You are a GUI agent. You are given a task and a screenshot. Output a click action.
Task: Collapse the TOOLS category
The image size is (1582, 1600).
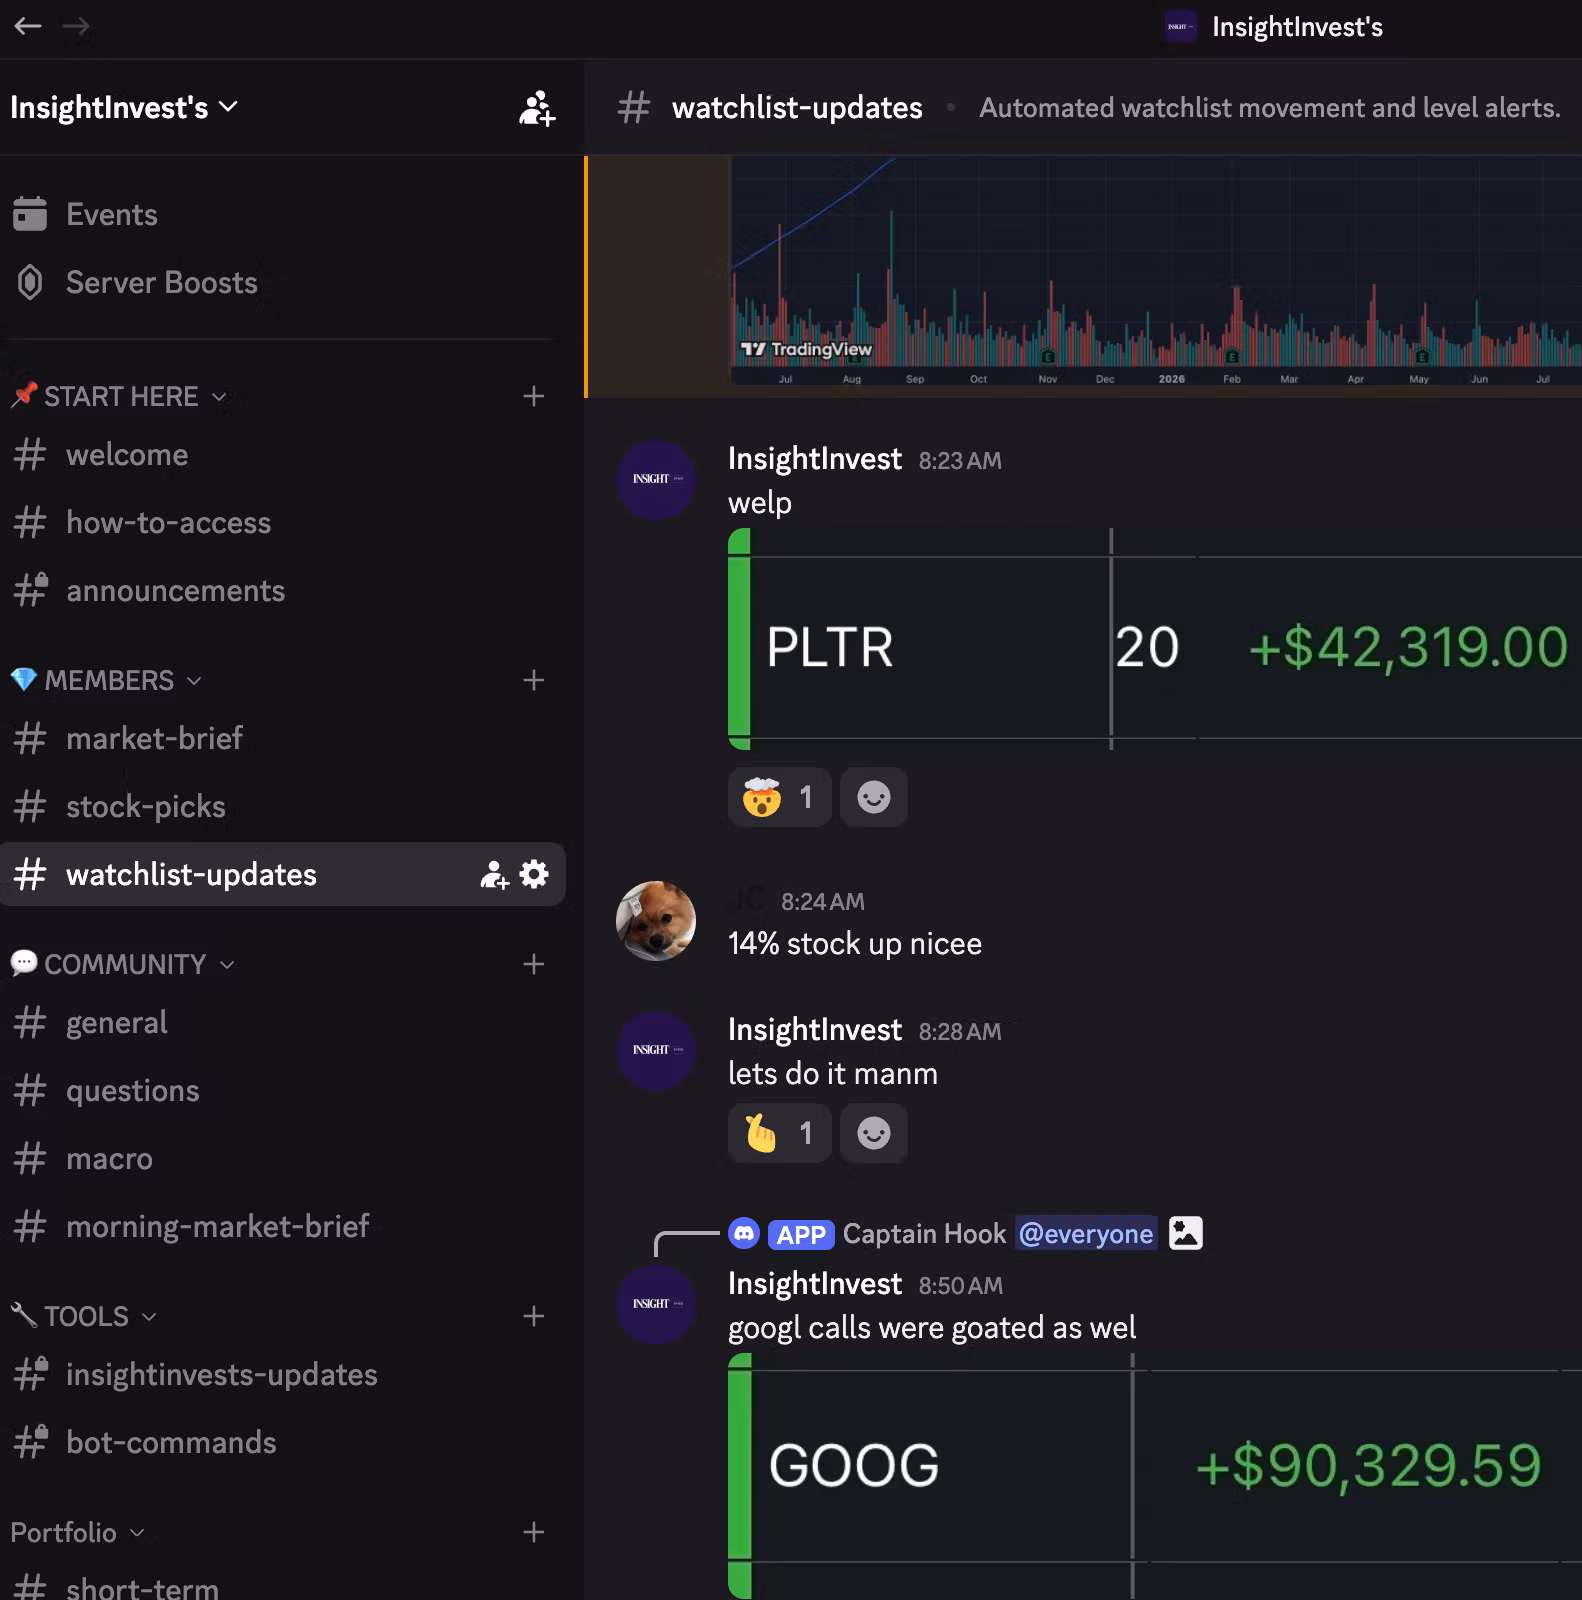[x=84, y=1316]
